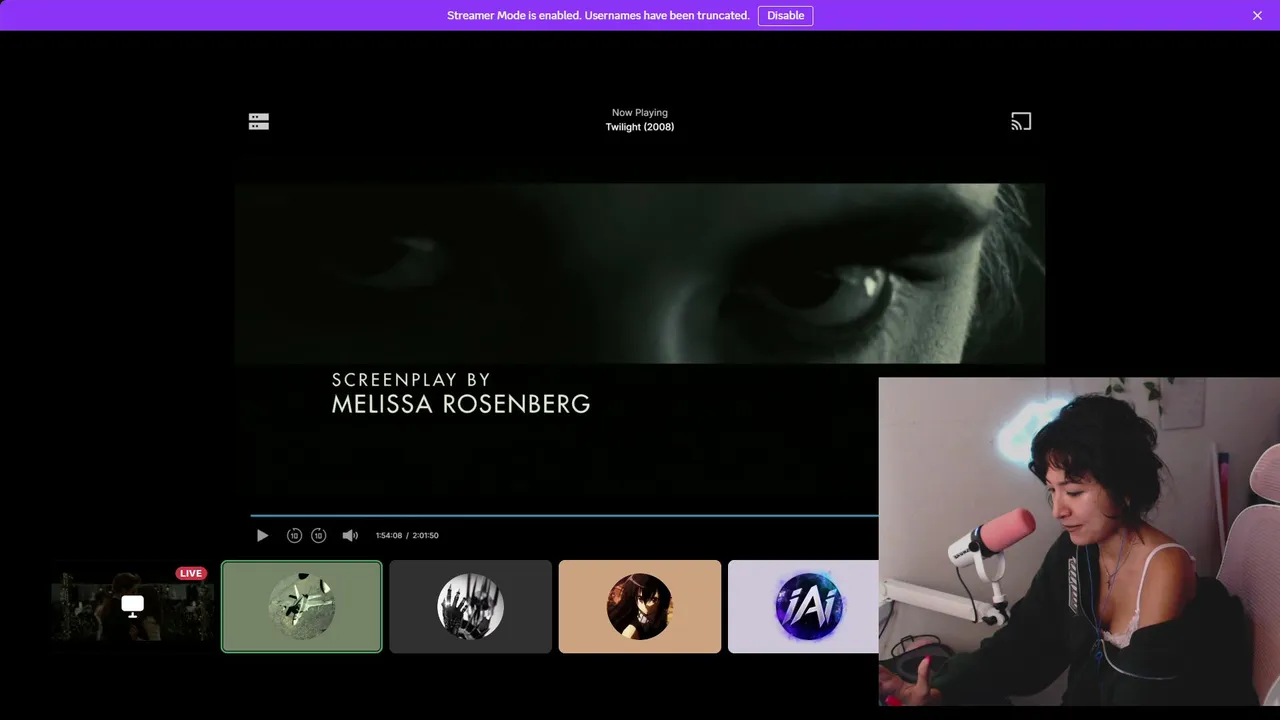Viewport: 1280px width, 720px height.
Task: Click the 'MELISSA ROSENBERG' credit text
Action: pyautogui.click(x=461, y=404)
